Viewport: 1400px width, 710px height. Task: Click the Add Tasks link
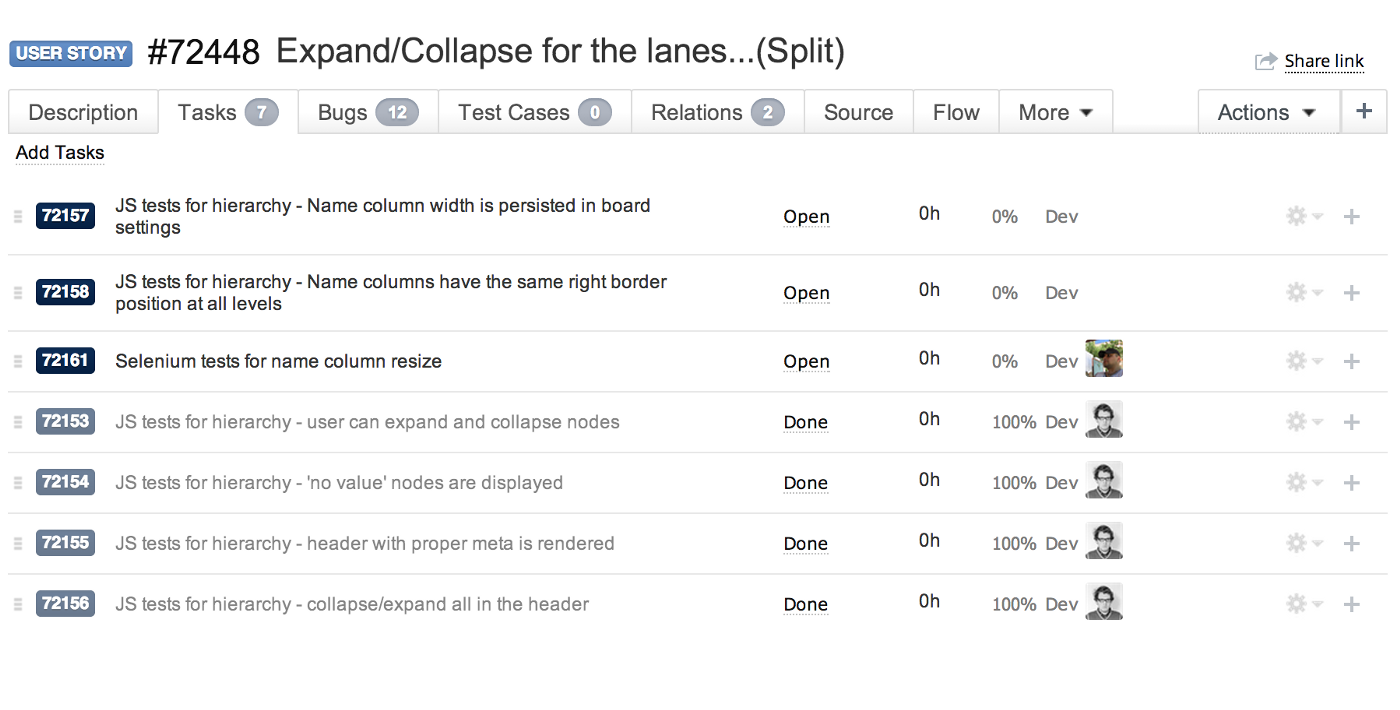pos(60,153)
